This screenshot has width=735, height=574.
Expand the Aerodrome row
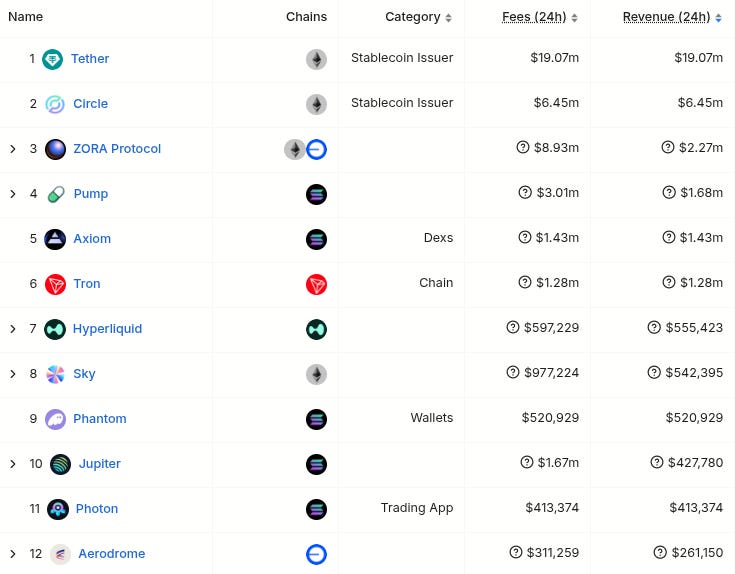13,554
